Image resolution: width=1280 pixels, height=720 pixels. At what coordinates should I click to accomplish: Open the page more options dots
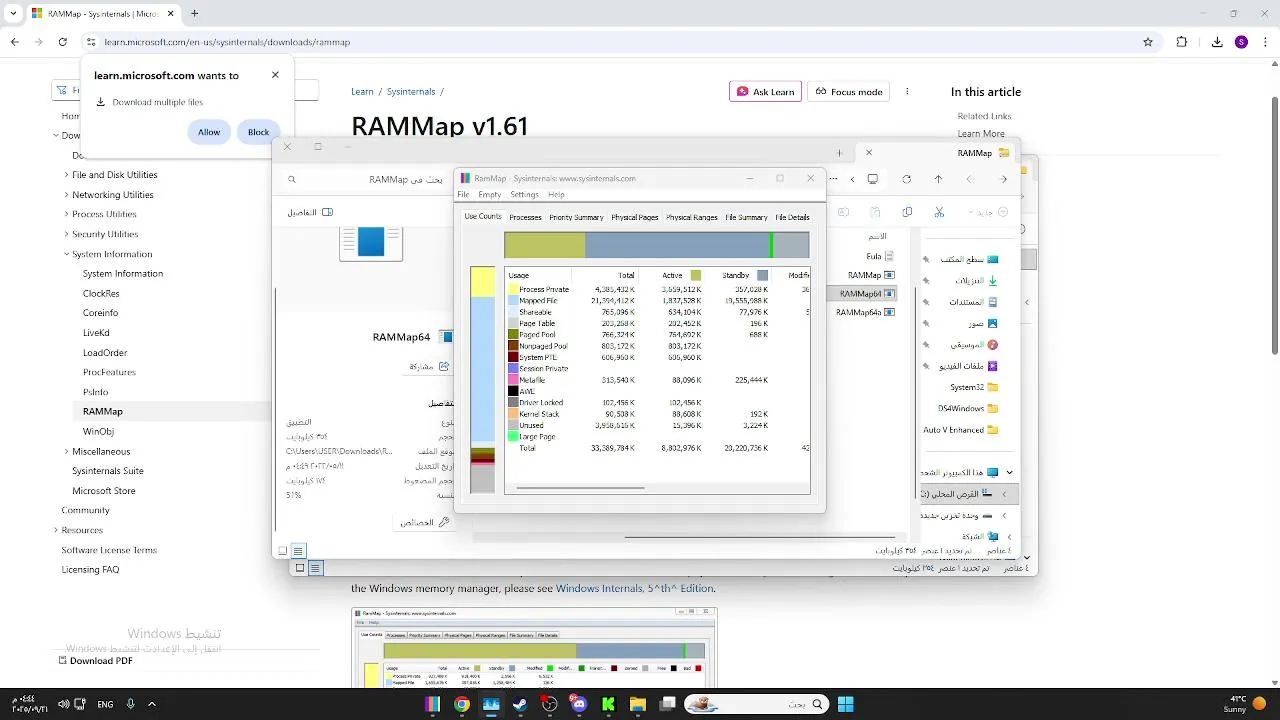click(907, 91)
